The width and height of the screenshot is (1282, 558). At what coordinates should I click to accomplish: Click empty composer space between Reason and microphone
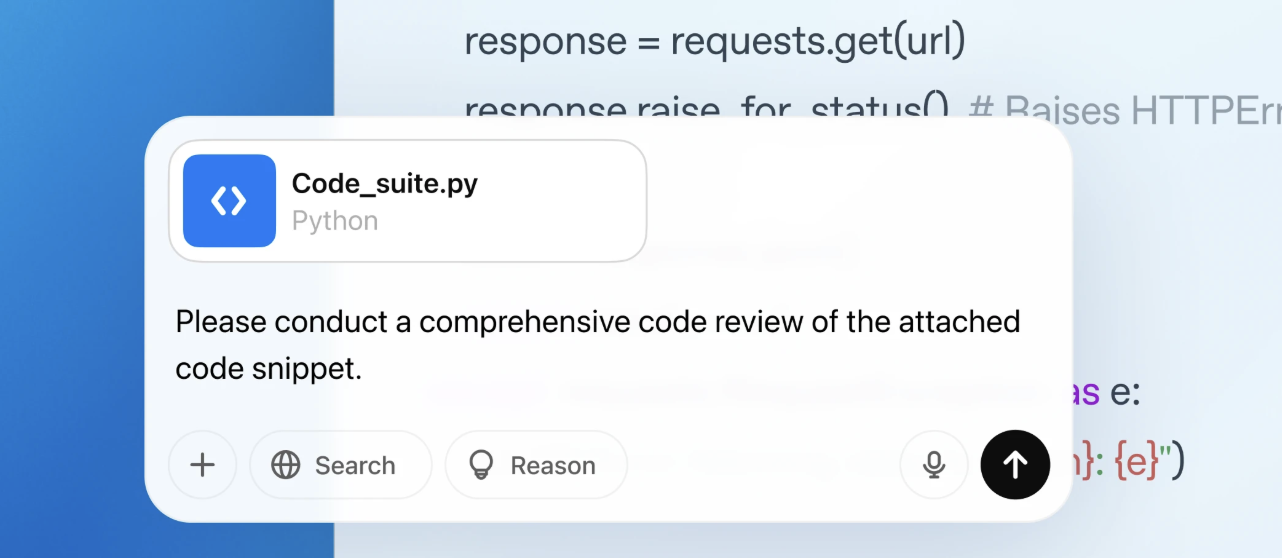pyautogui.click(x=763, y=465)
